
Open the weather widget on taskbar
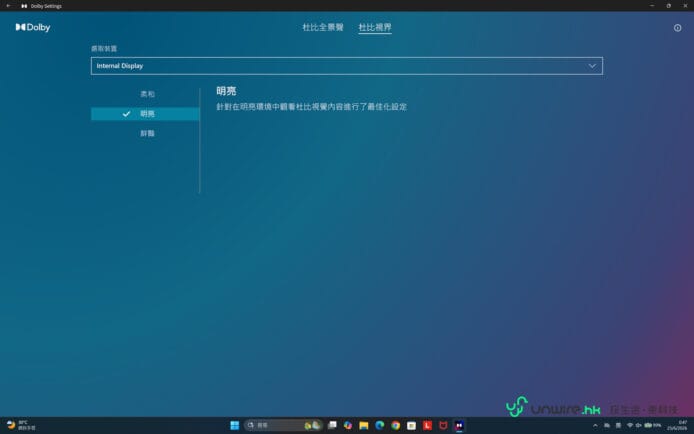click(x=21, y=425)
